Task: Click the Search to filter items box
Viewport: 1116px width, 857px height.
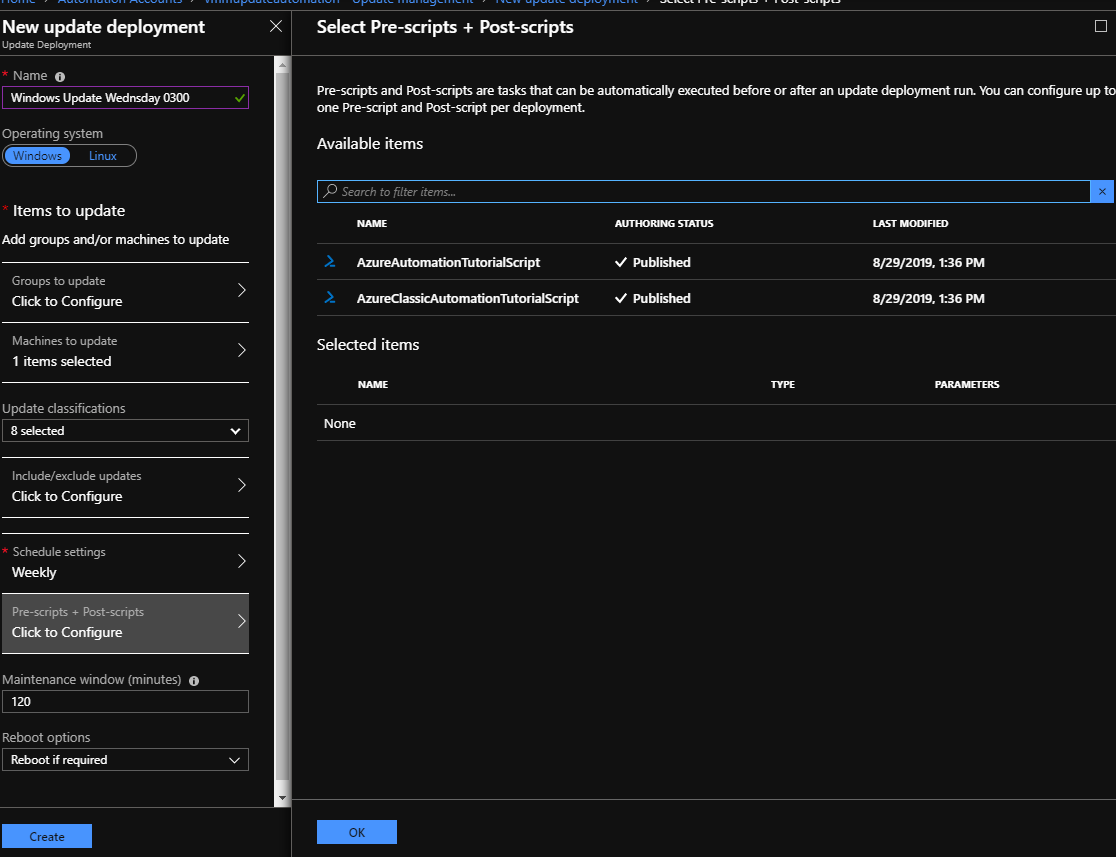Action: tap(703, 191)
